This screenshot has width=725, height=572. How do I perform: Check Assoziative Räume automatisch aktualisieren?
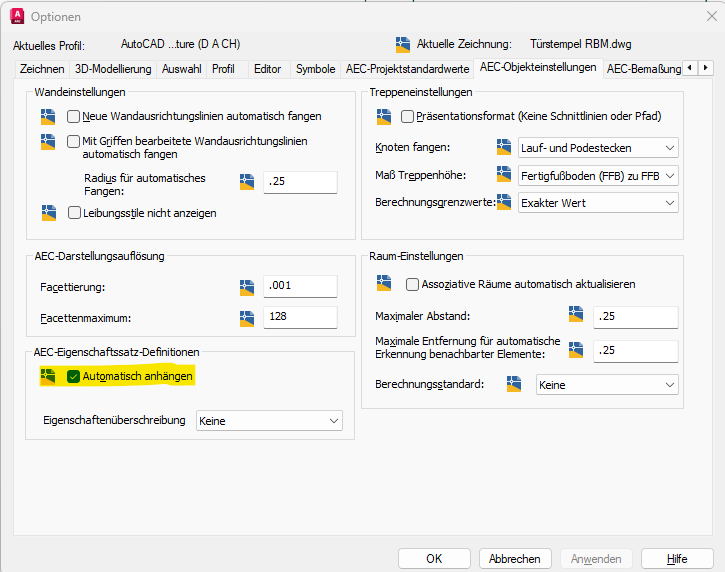[412, 284]
